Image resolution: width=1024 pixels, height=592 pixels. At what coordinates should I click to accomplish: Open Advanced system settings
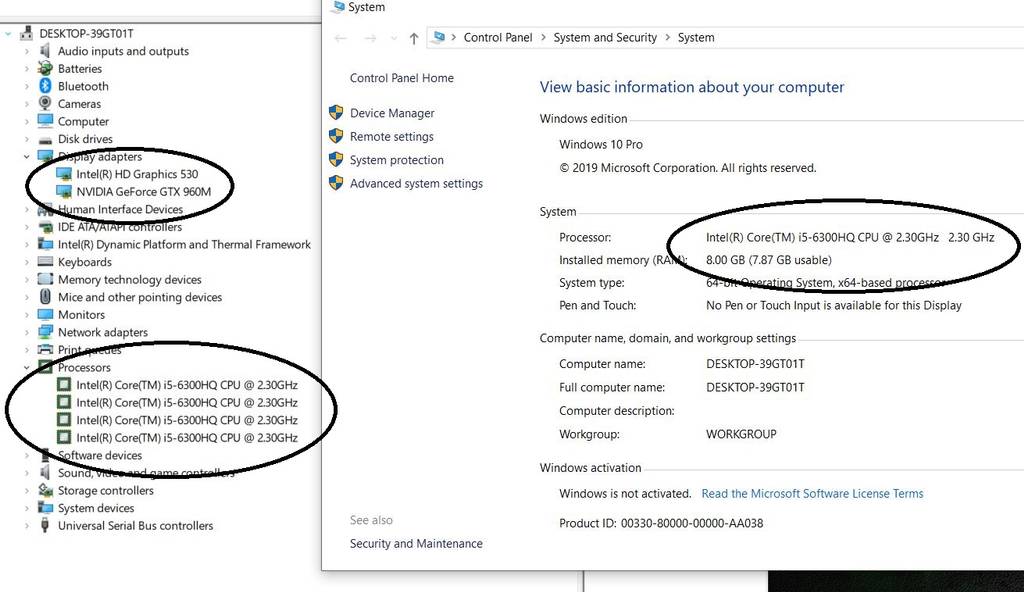coord(416,184)
